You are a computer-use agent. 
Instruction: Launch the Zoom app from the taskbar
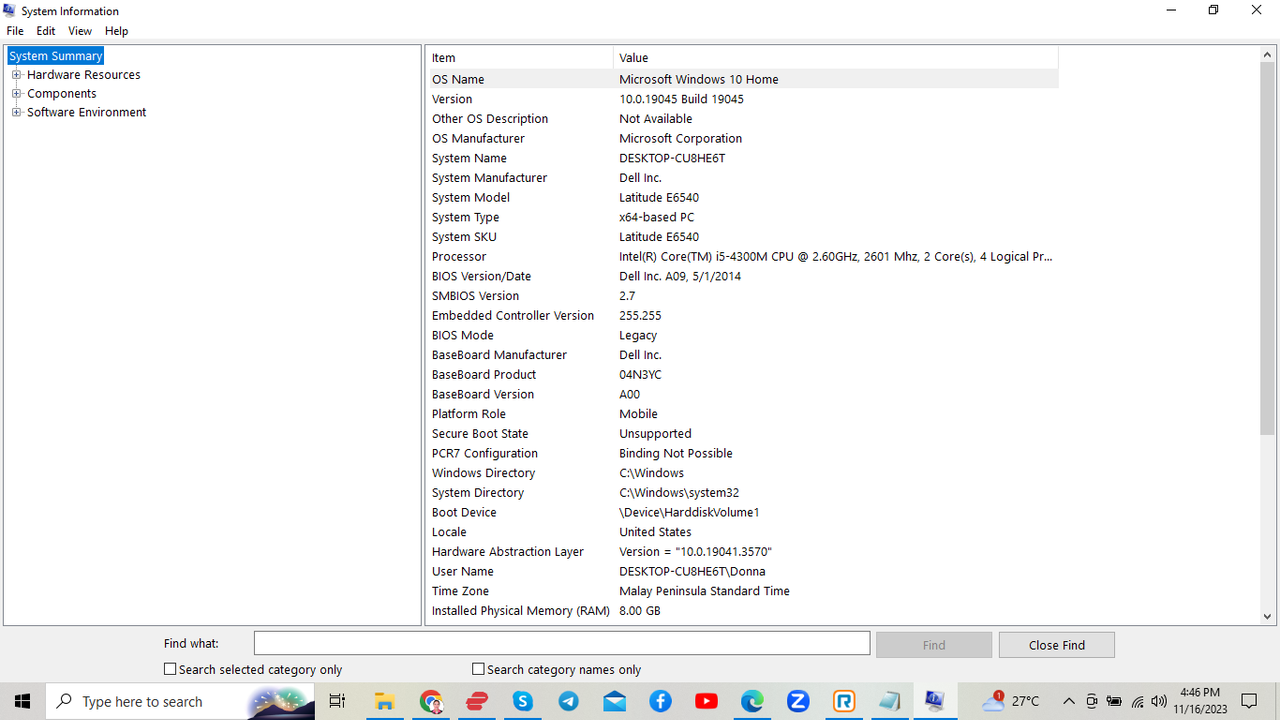pyautogui.click(x=798, y=701)
